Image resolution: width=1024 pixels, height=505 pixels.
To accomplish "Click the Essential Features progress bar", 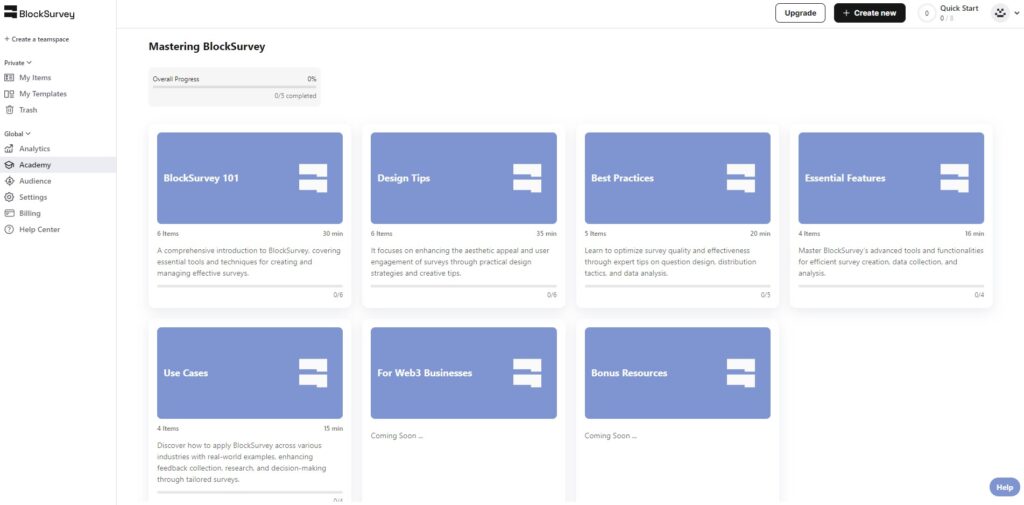I will coord(891,286).
